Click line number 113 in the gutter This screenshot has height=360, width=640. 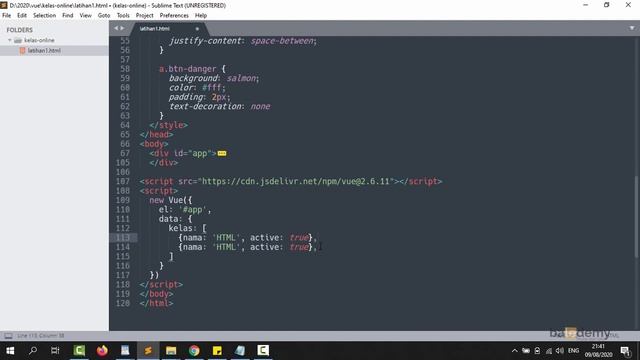point(123,238)
